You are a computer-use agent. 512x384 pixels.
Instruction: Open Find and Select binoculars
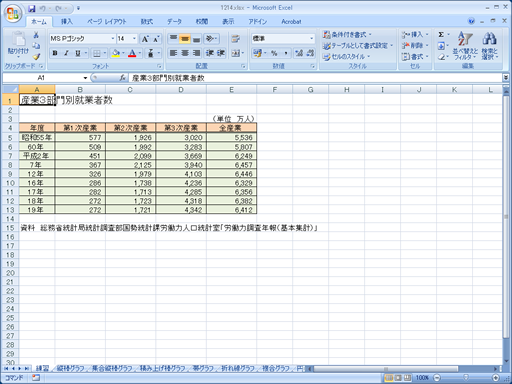click(x=489, y=46)
